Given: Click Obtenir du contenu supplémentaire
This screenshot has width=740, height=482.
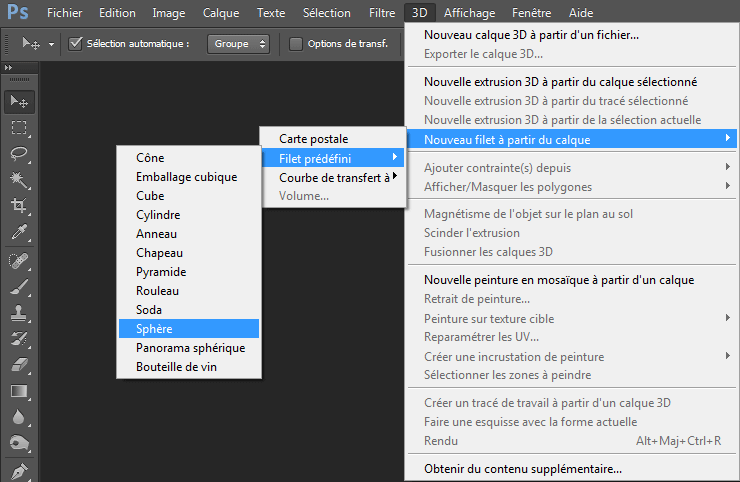Looking at the screenshot, I should pyautogui.click(x=522, y=468).
